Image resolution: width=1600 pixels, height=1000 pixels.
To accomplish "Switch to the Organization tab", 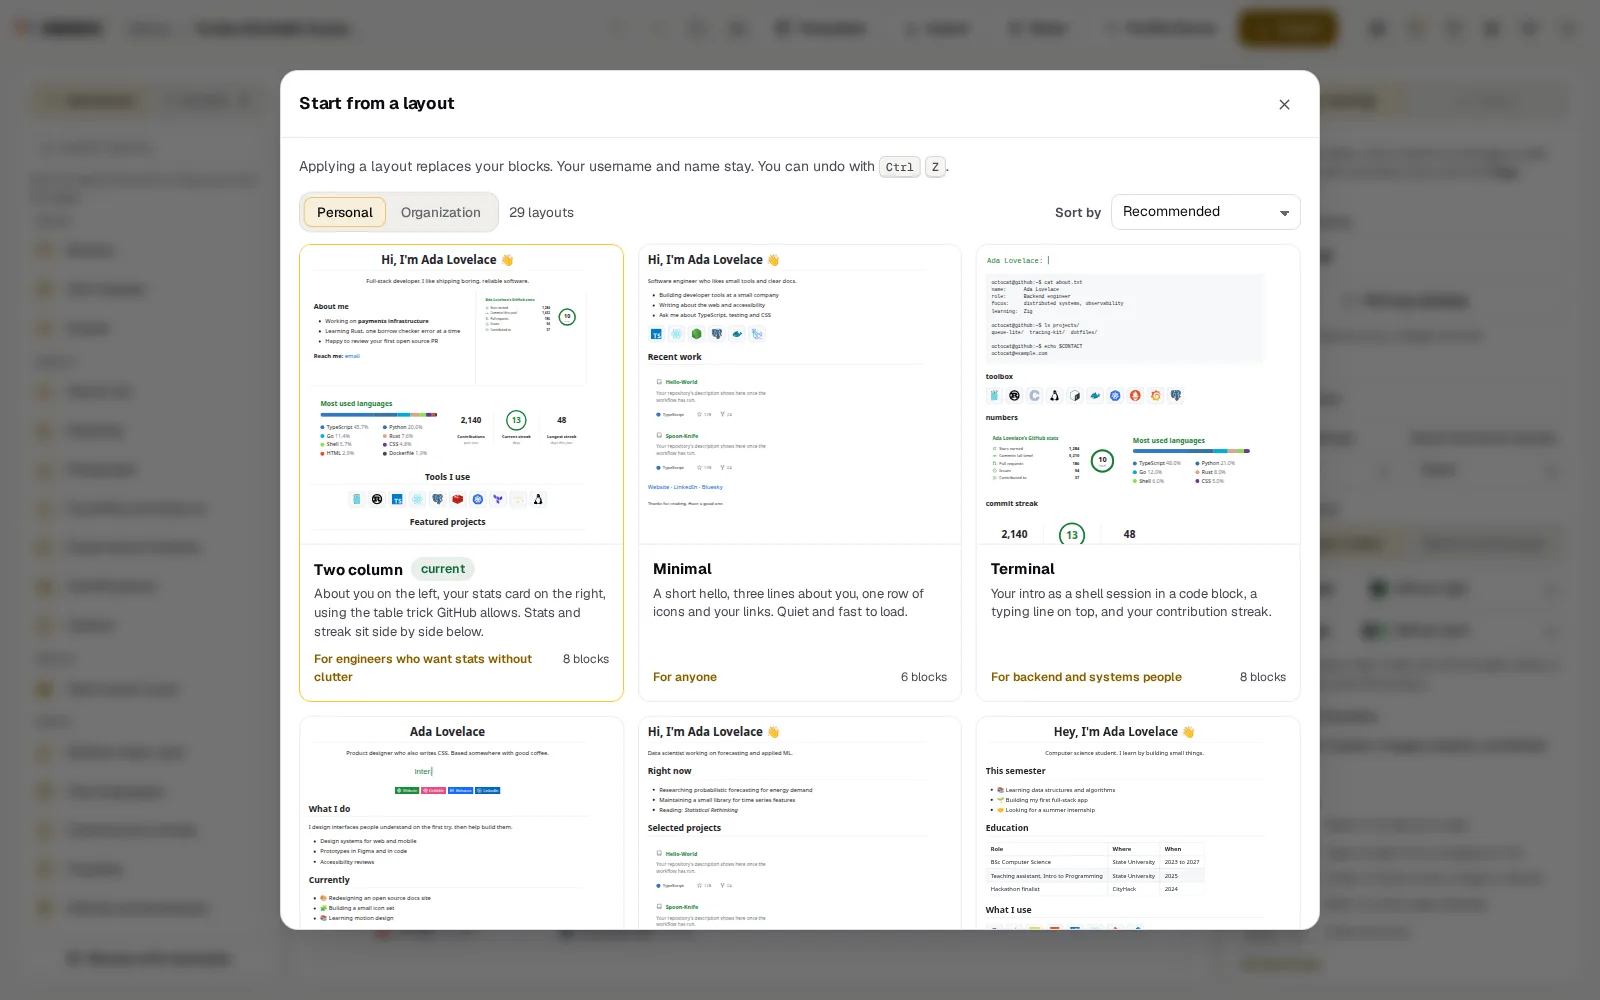I will coord(441,212).
